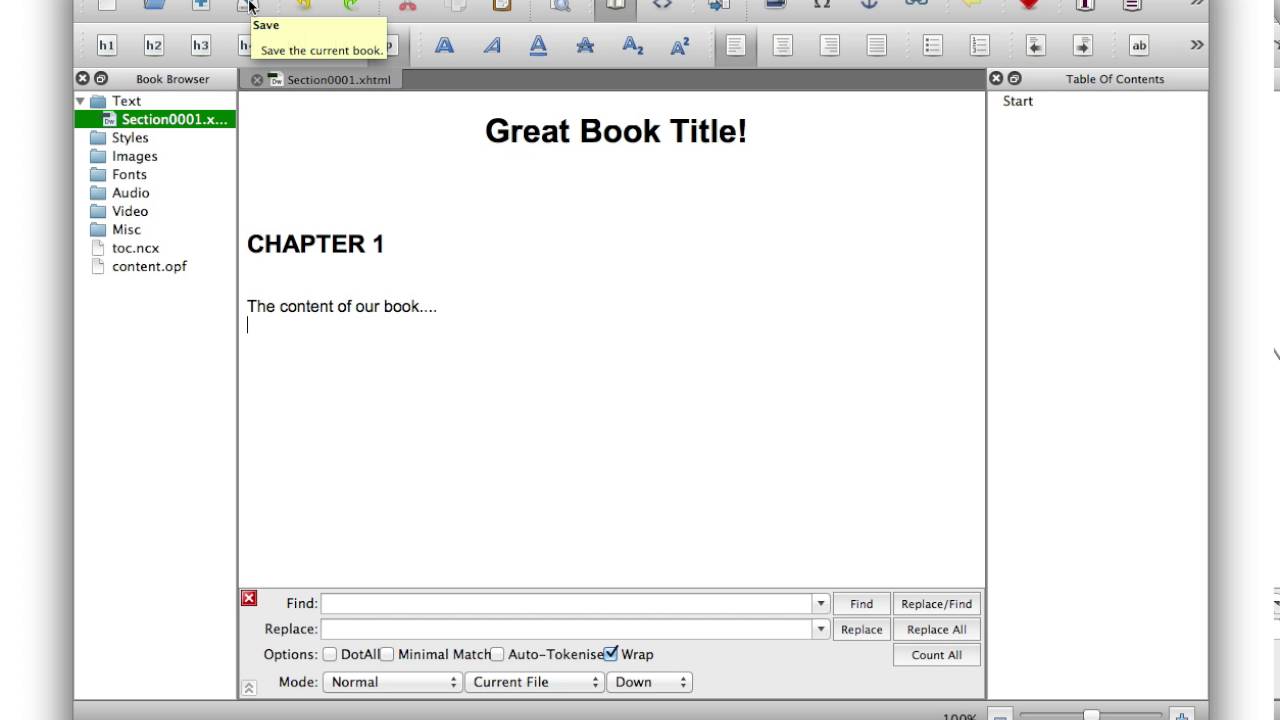Screen dimensions: 1280x720
Task: Select the Audio folder
Action: (x=130, y=193)
